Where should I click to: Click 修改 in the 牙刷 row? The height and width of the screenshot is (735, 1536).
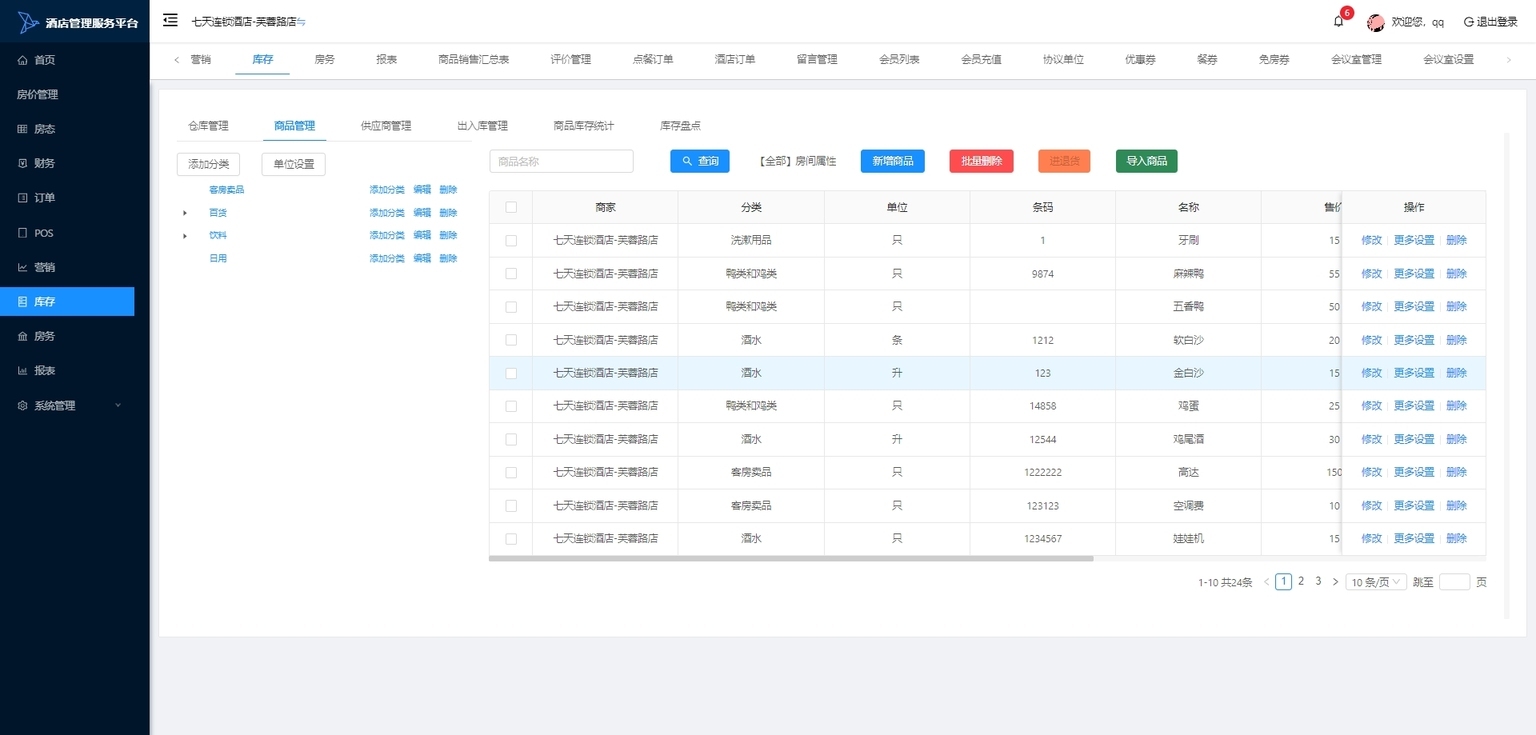pos(1371,240)
